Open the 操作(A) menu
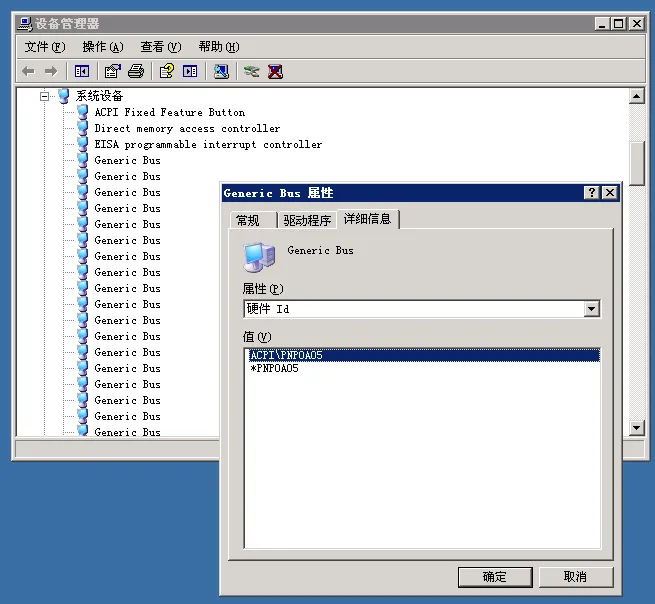This screenshot has height=604, width=655. point(103,47)
